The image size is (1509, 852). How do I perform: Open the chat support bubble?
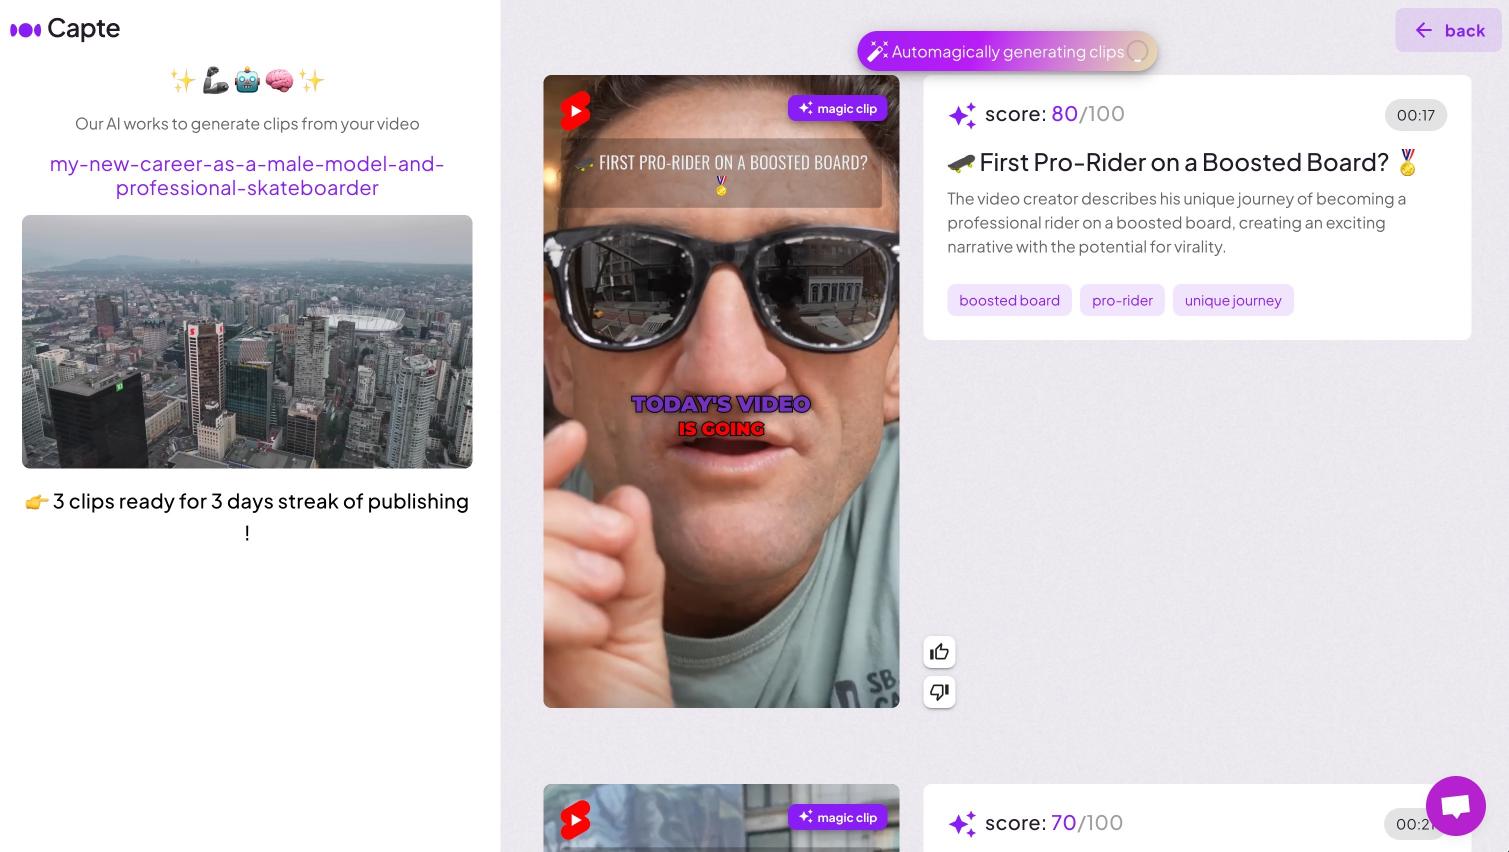tap(1455, 806)
